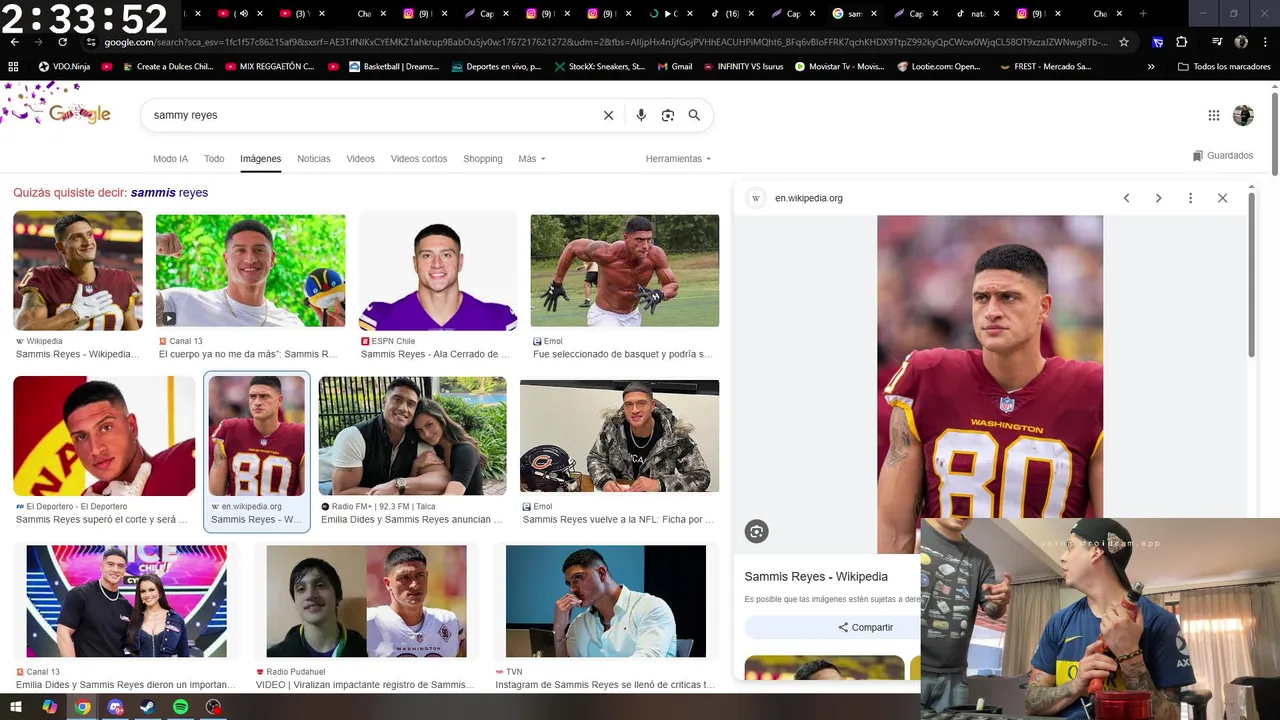This screenshot has width=1280, height=720.
Task: Open Basketball Dreamz bookmark
Action: click(x=395, y=66)
